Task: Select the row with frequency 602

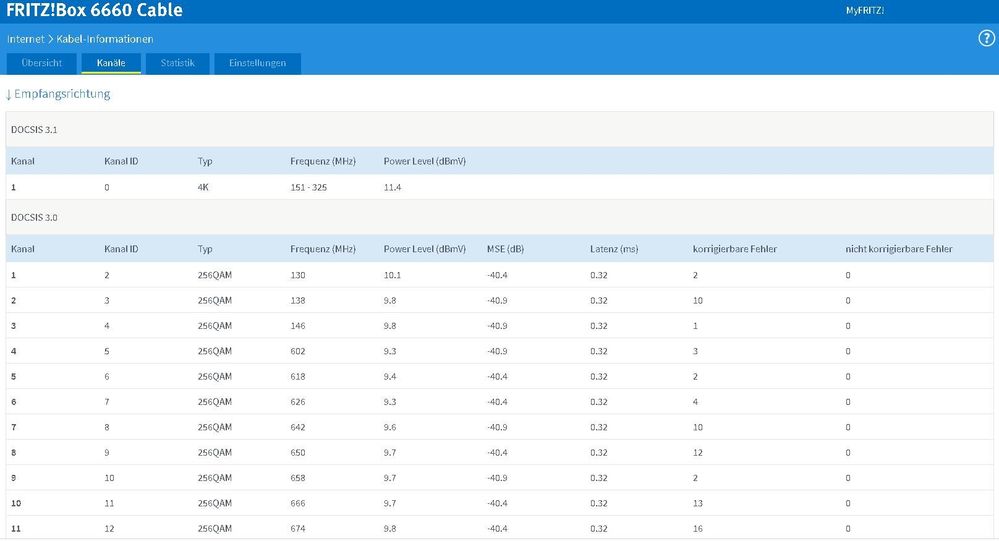Action: [x=298, y=351]
